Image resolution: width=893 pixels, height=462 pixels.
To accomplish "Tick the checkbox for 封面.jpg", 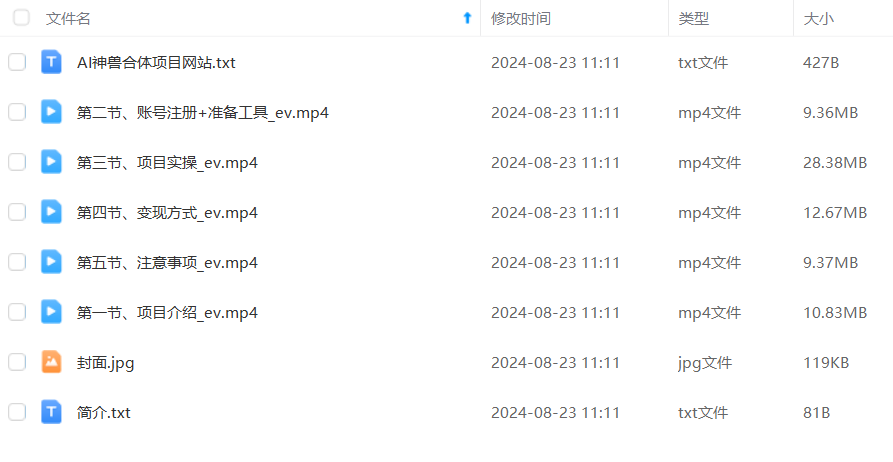I will coord(17,362).
